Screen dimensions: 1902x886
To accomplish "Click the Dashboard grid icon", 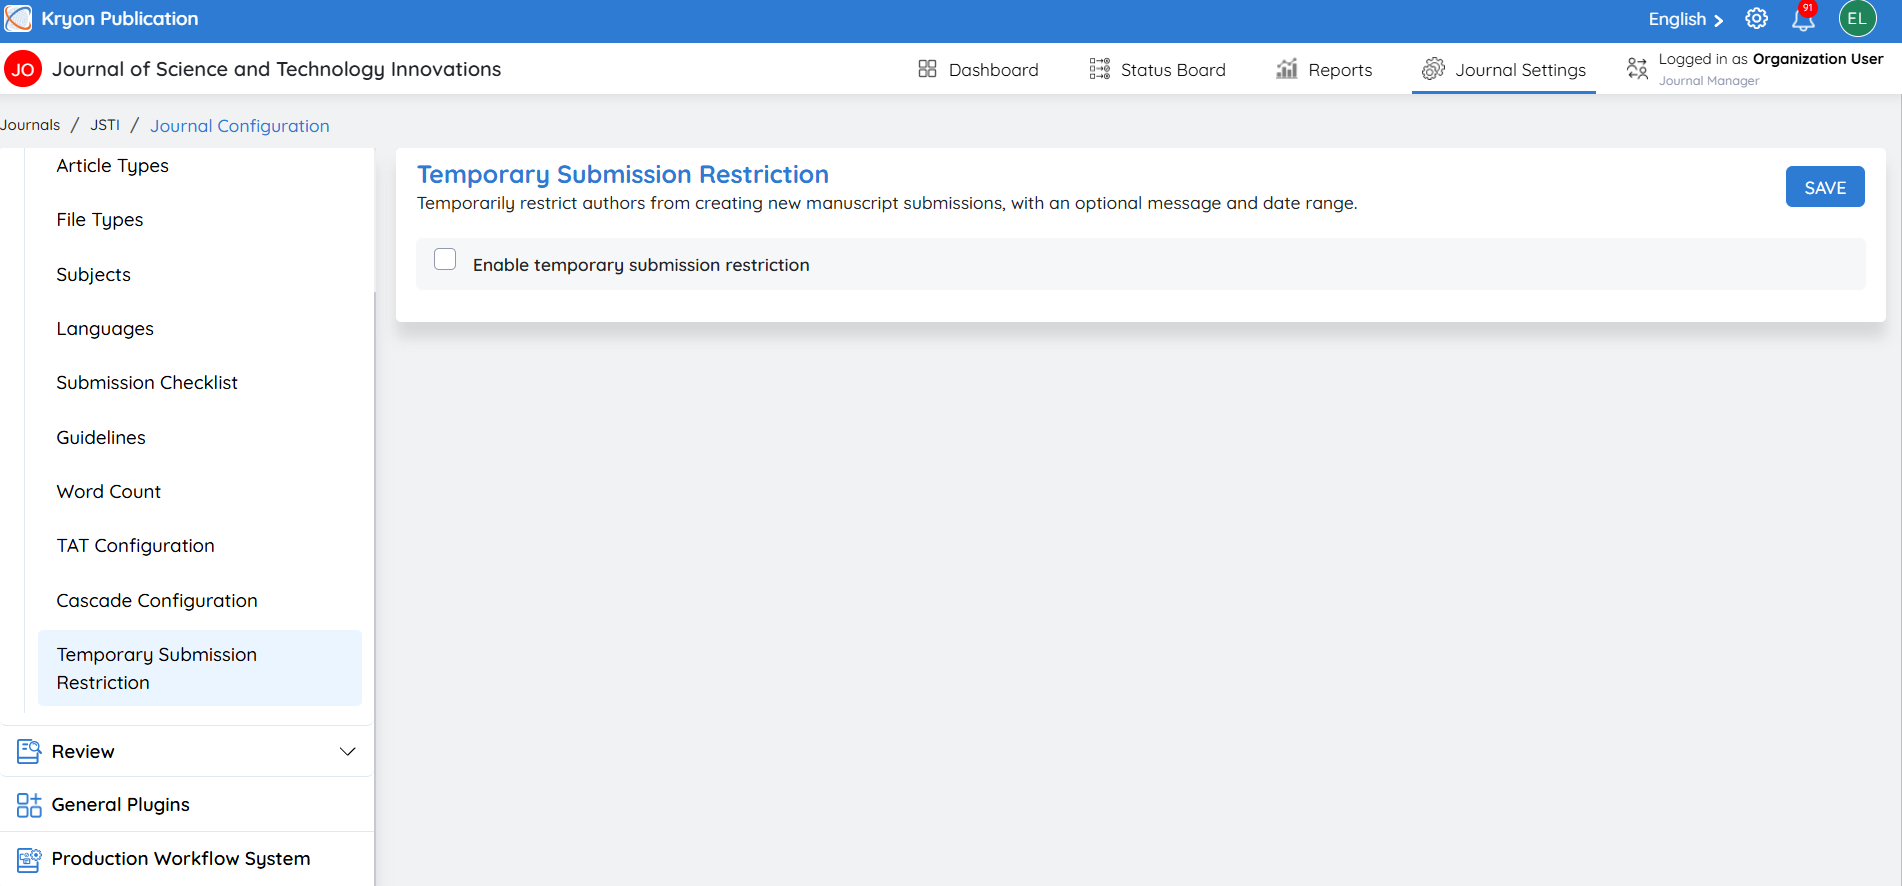I will click(927, 69).
